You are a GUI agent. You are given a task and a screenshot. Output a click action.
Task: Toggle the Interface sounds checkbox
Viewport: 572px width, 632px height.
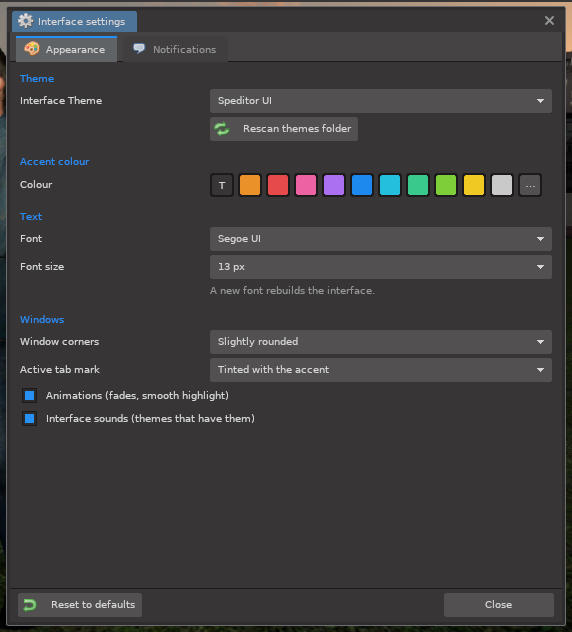[29, 418]
